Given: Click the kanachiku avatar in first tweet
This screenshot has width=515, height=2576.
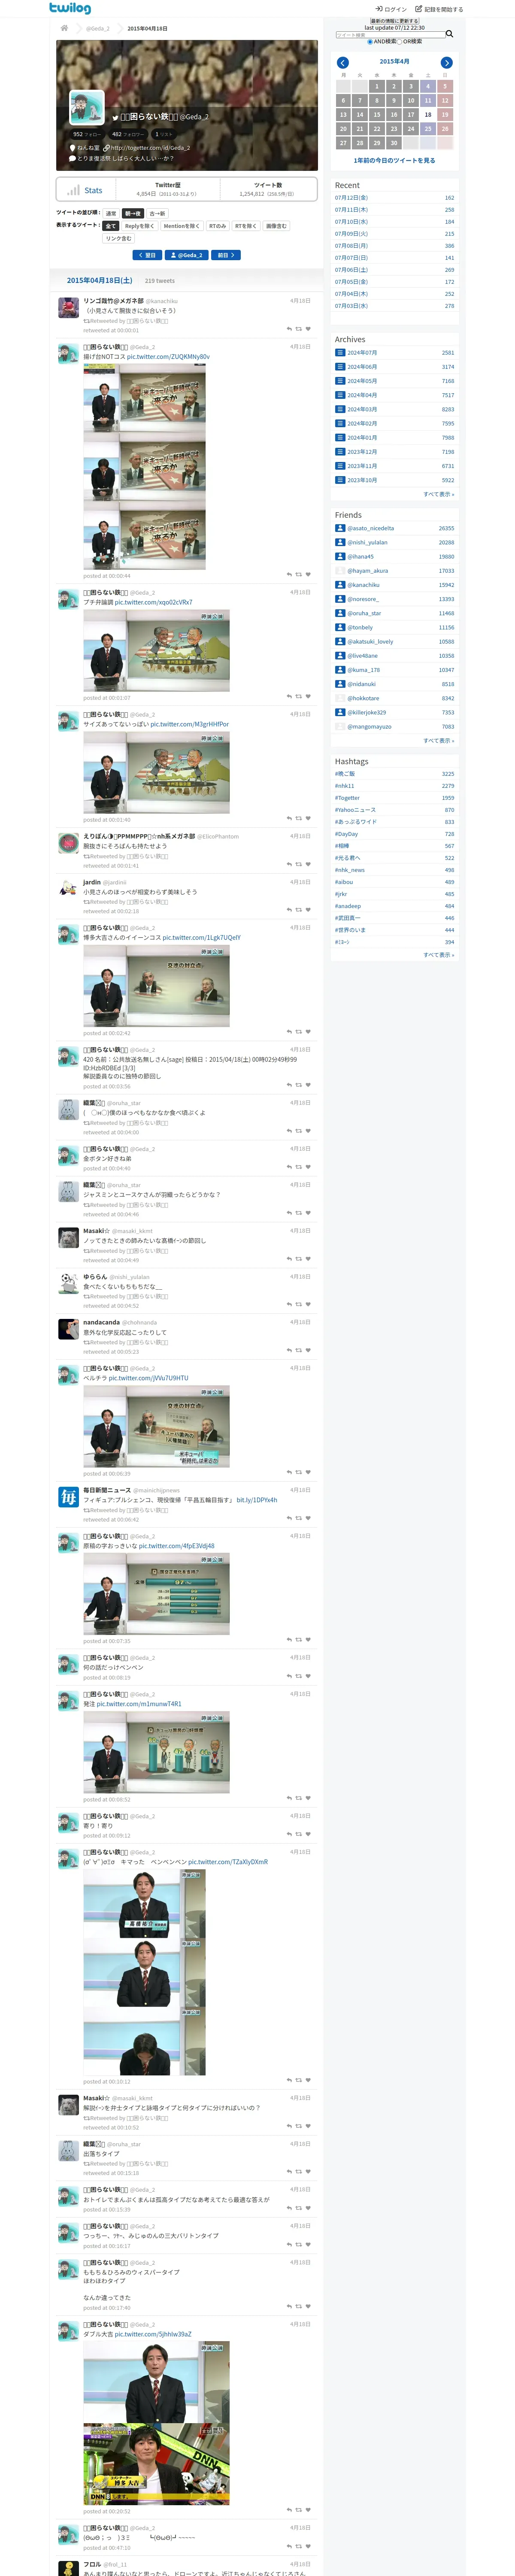Looking at the screenshot, I should click(68, 308).
